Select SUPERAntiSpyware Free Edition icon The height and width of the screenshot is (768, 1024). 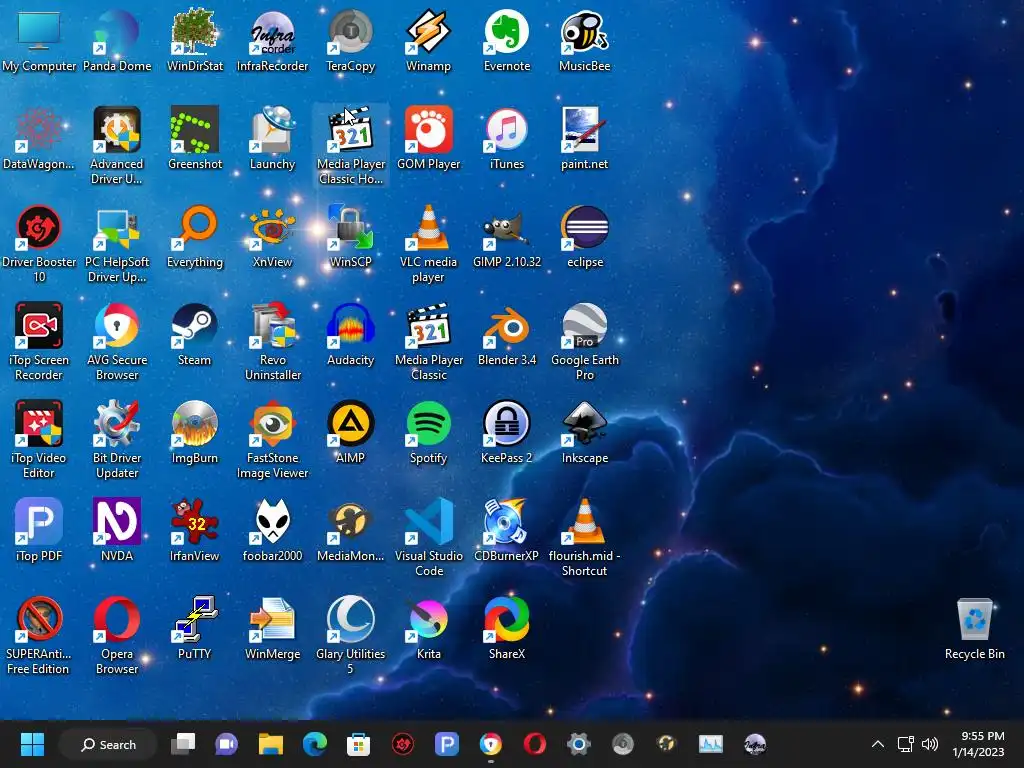(x=39, y=619)
